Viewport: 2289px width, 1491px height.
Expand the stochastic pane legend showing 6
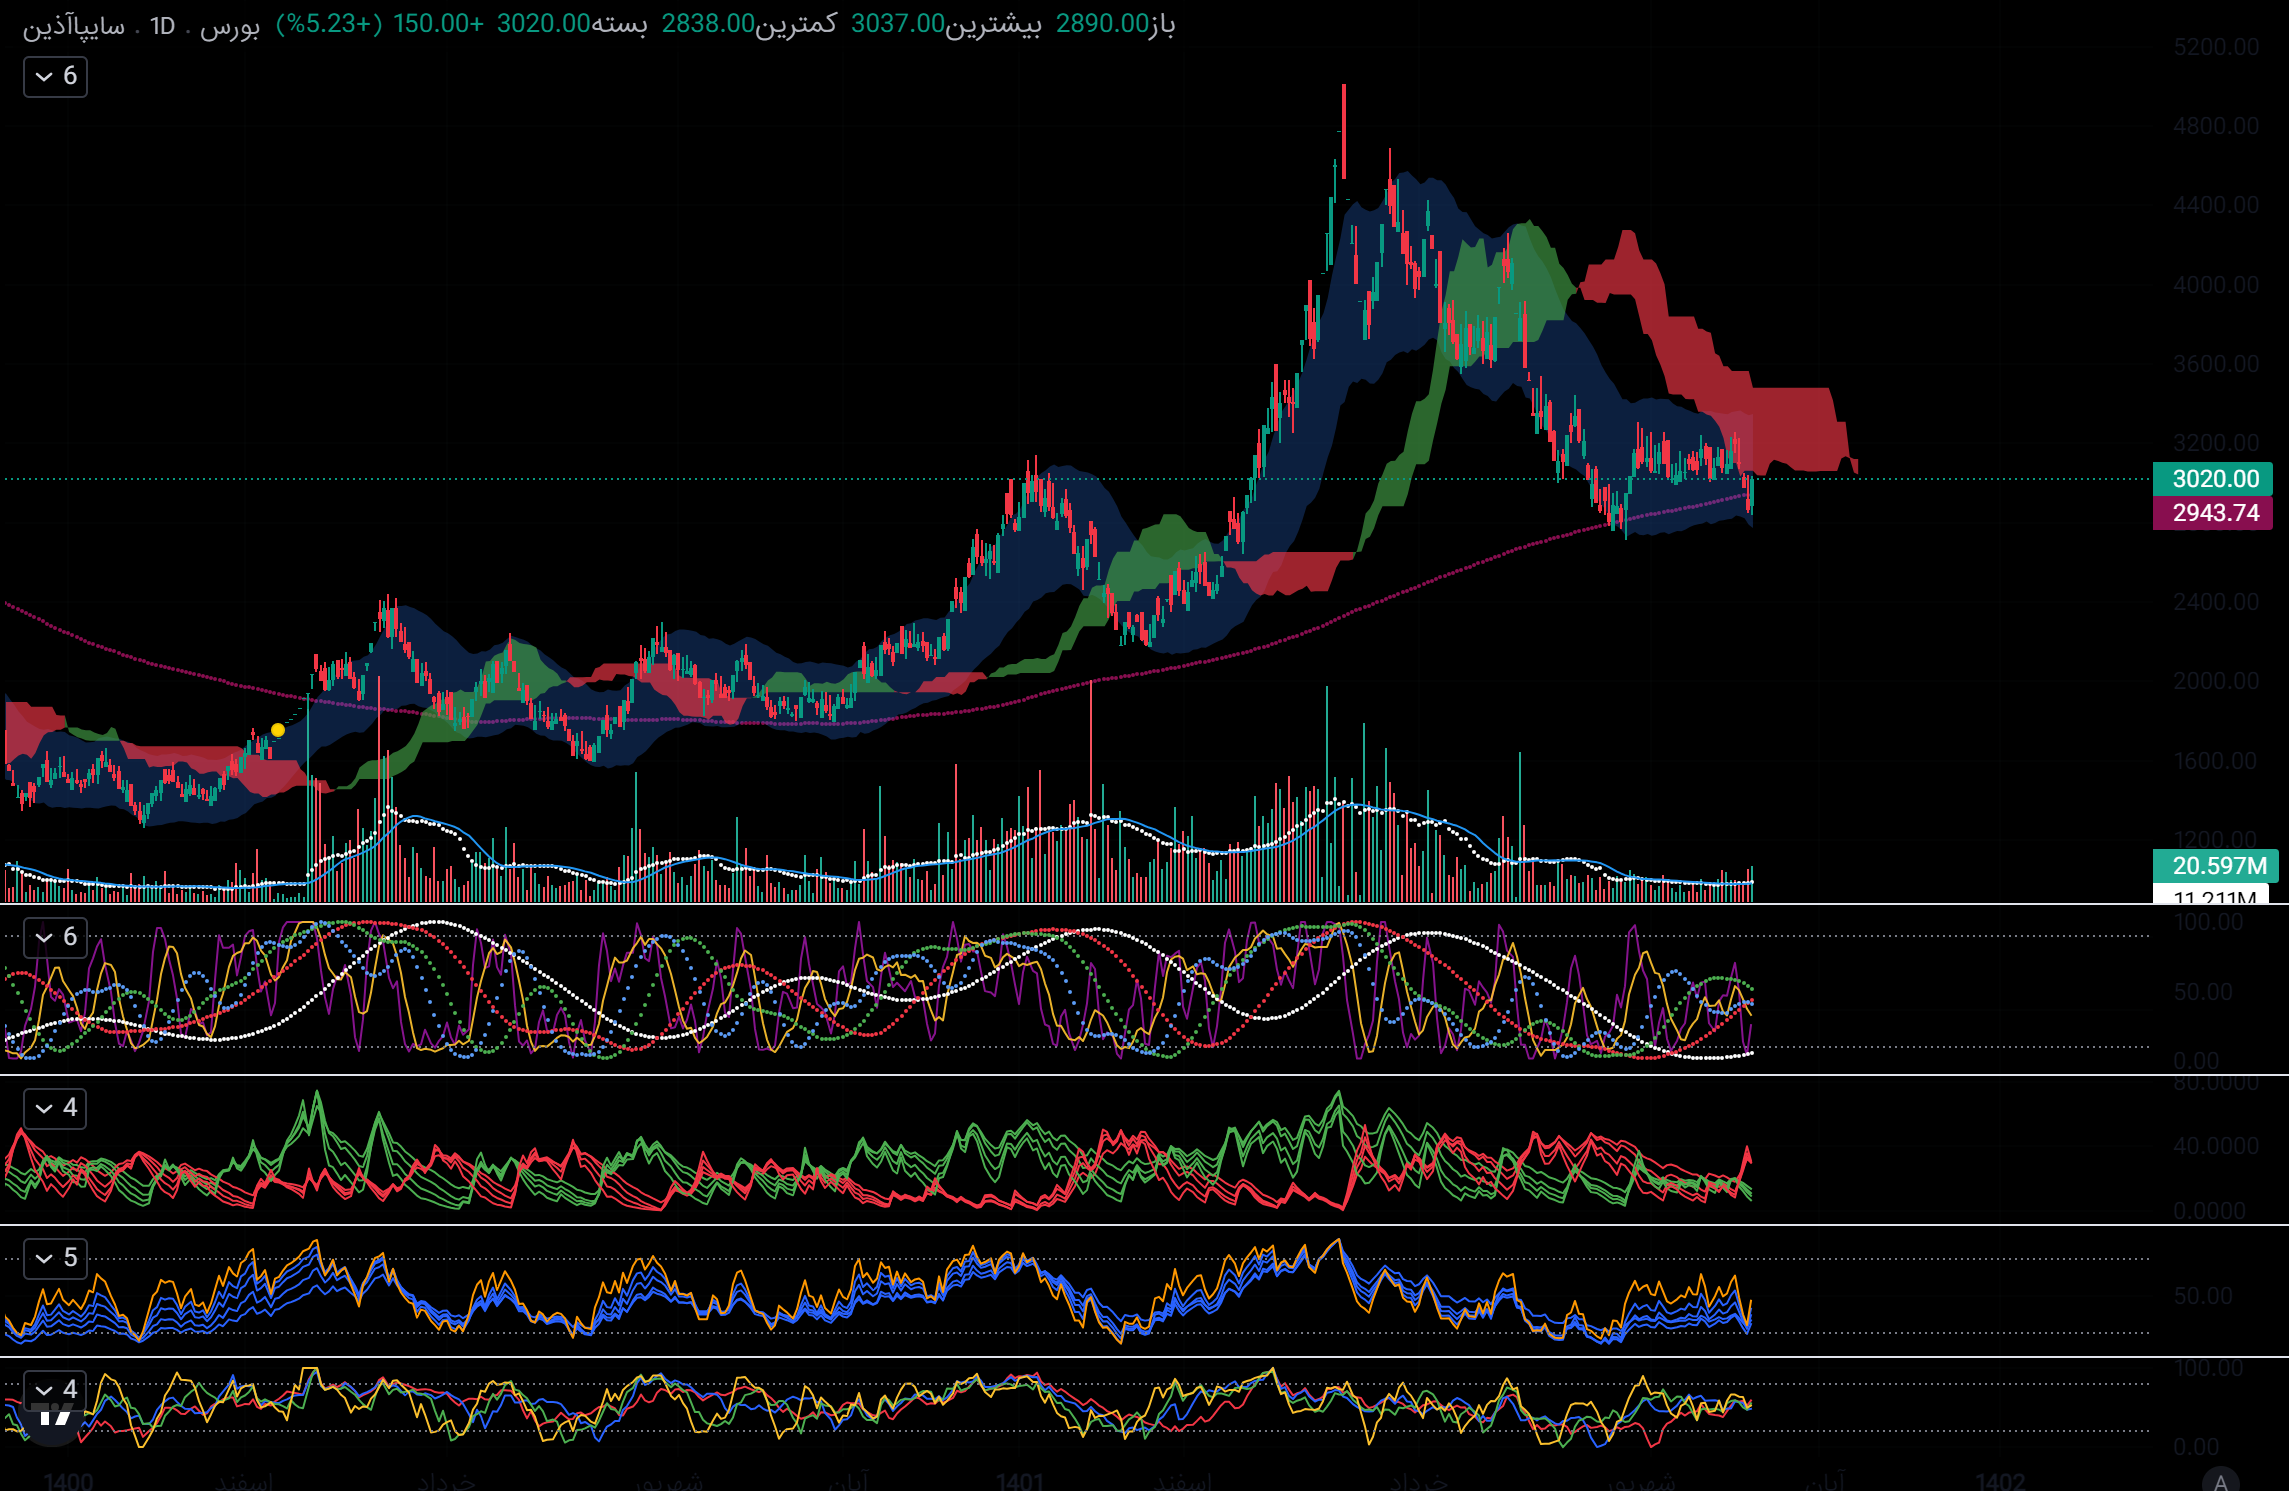click(x=56, y=937)
